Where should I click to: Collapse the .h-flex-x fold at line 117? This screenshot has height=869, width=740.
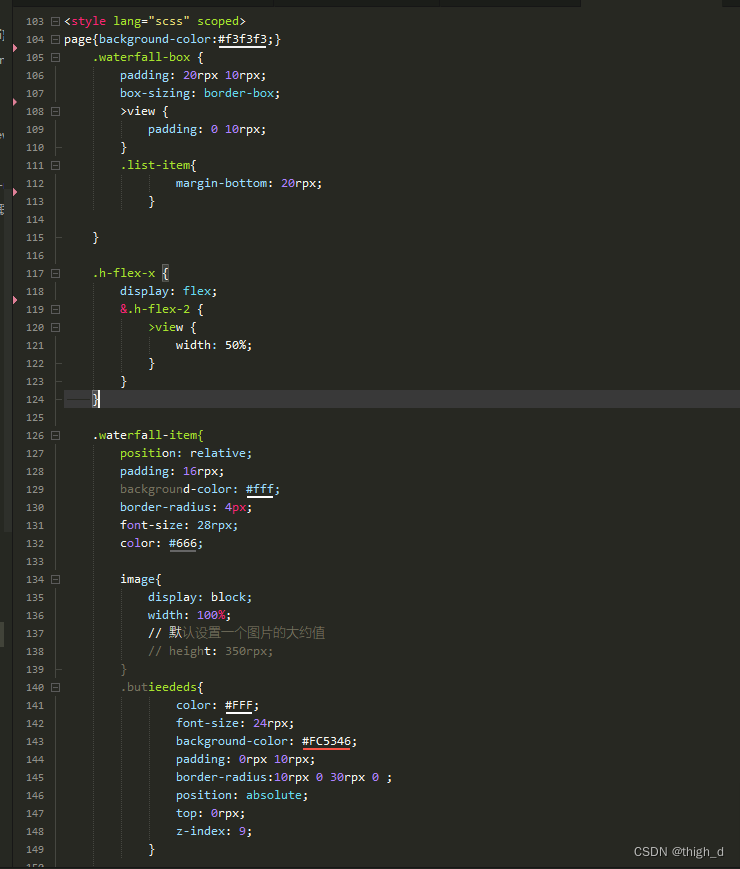(55, 273)
